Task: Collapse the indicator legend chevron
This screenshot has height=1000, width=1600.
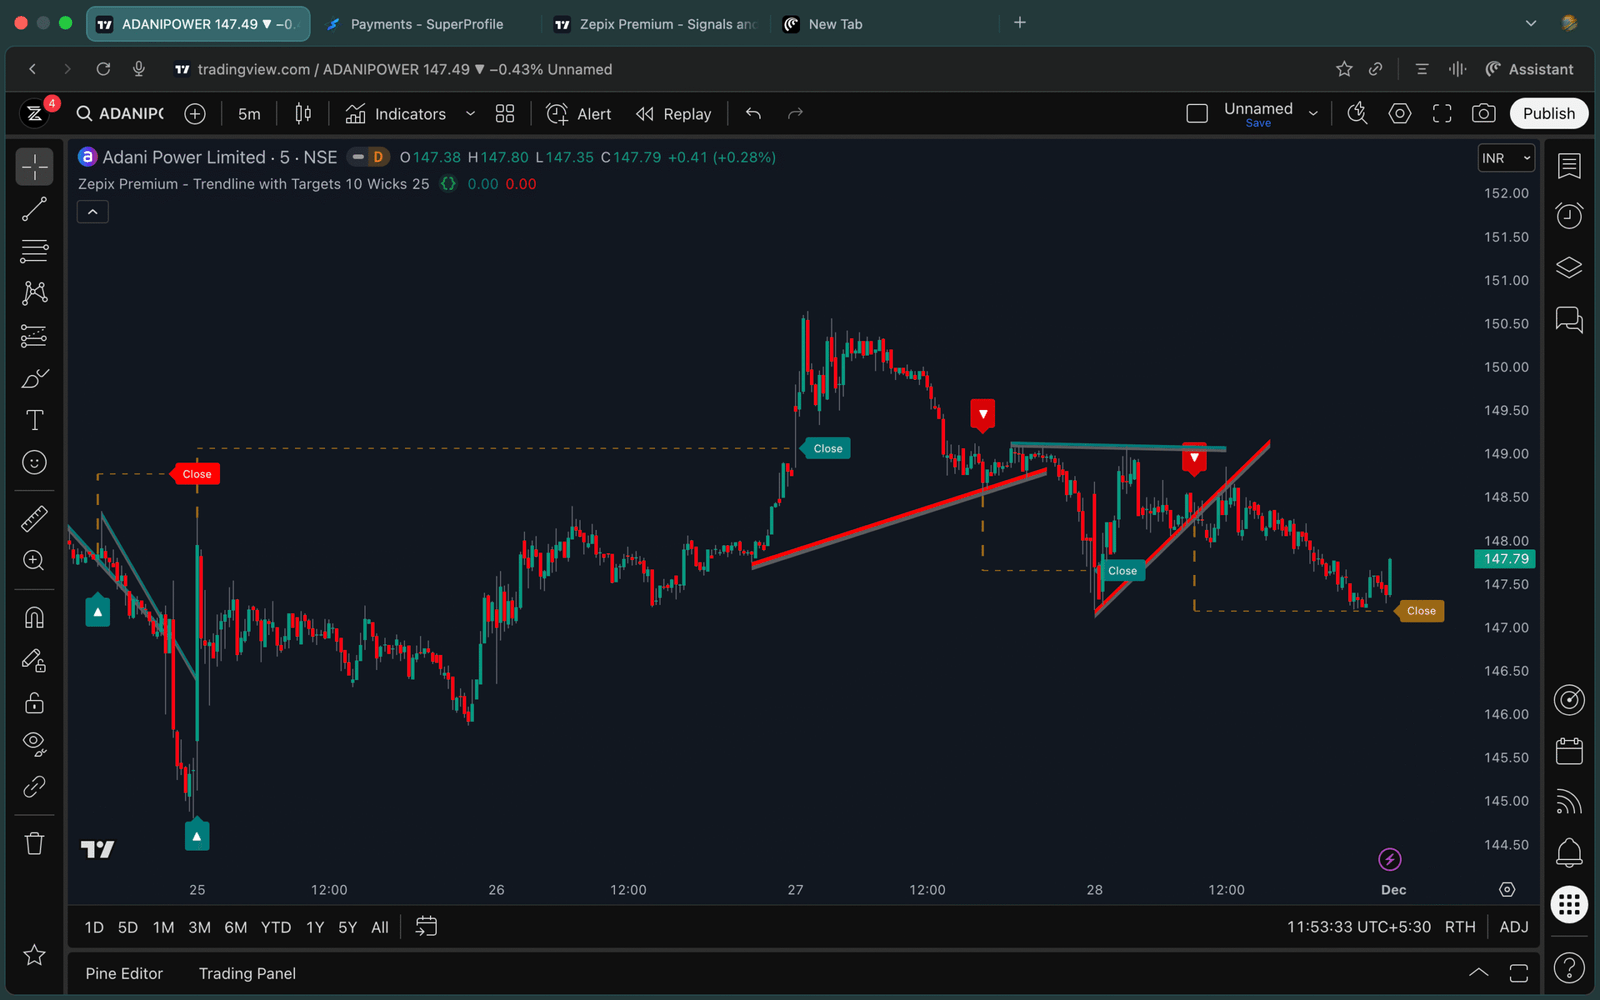Action: point(92,212)
